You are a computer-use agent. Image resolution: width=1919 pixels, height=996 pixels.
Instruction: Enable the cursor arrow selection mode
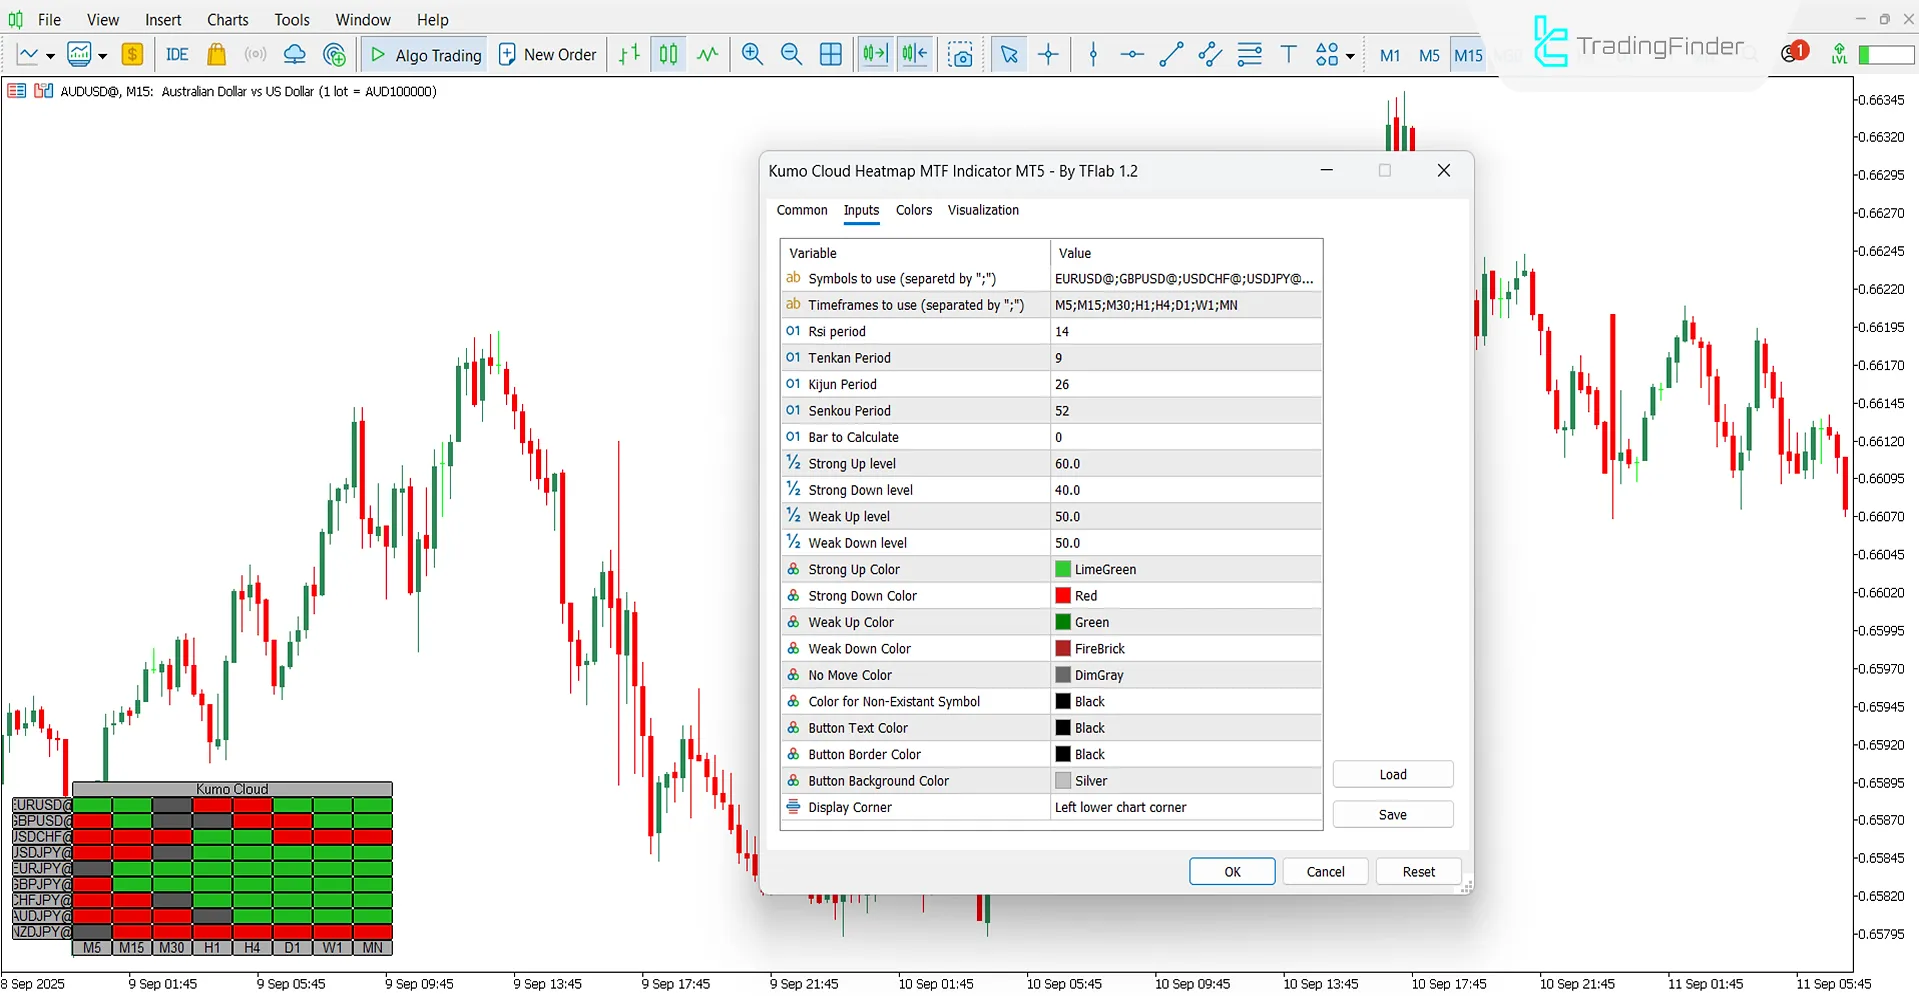point(1009,54)
